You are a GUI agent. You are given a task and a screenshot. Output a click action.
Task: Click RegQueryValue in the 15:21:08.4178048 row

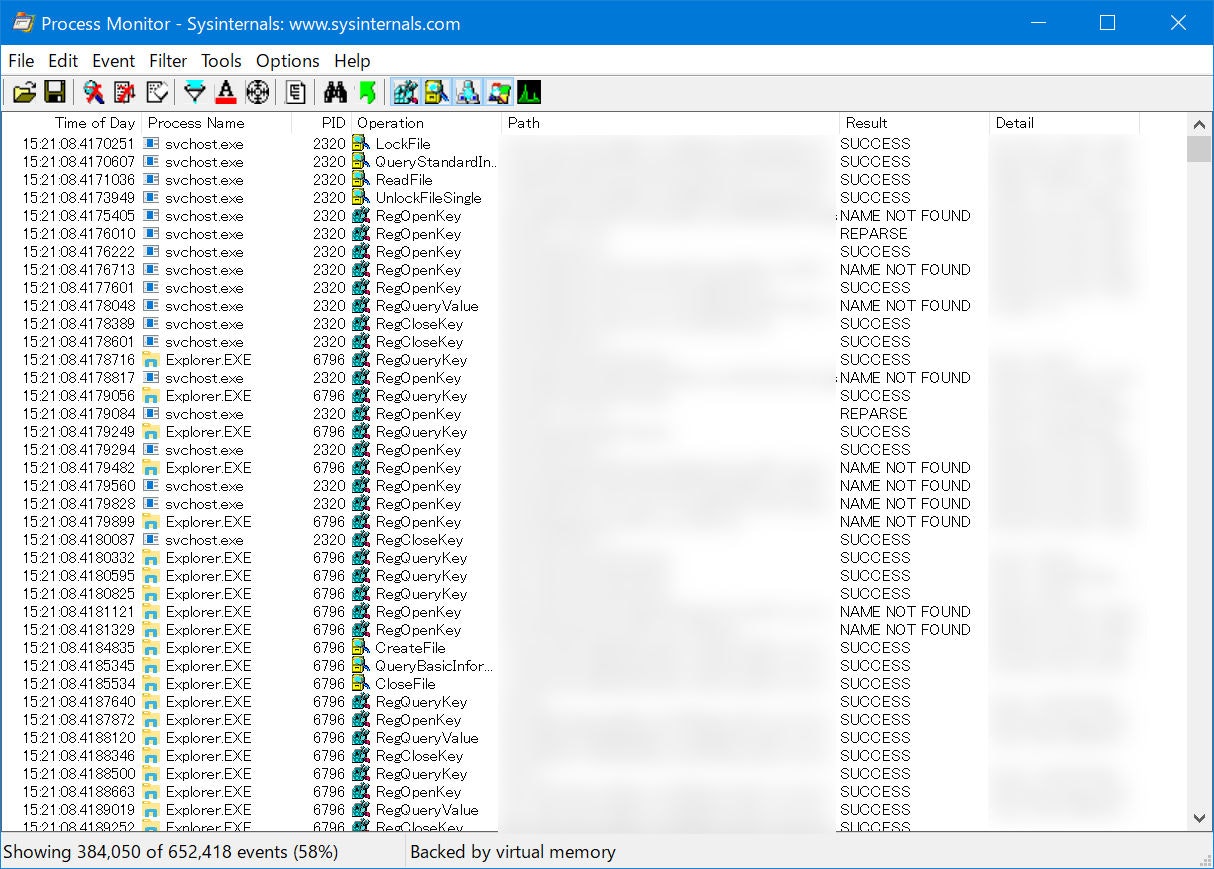coord(427,306)
